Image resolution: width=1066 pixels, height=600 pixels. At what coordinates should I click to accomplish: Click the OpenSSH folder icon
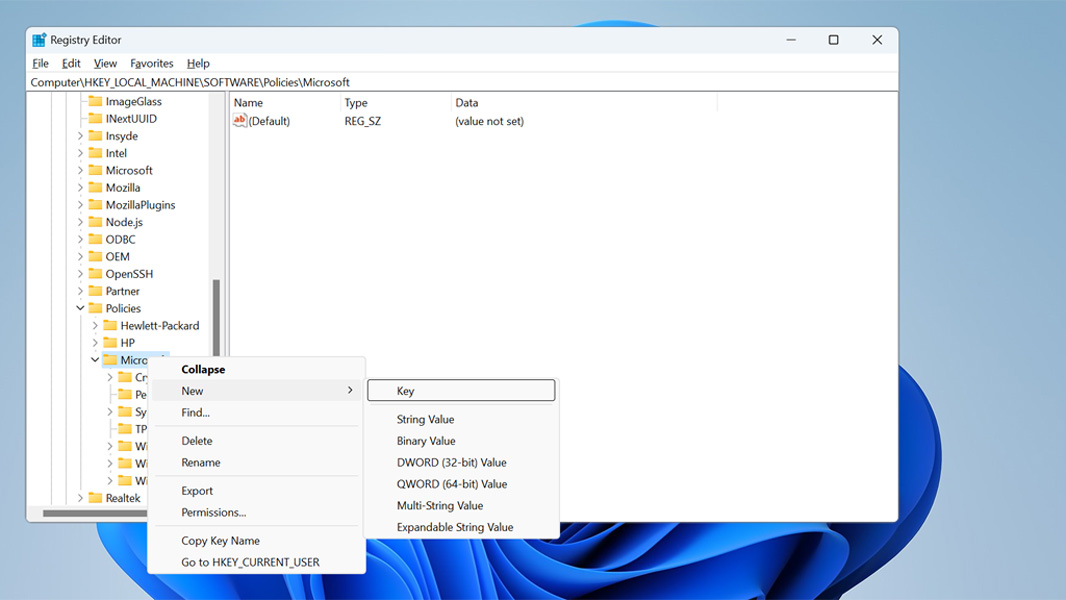[x=95, y=274]
